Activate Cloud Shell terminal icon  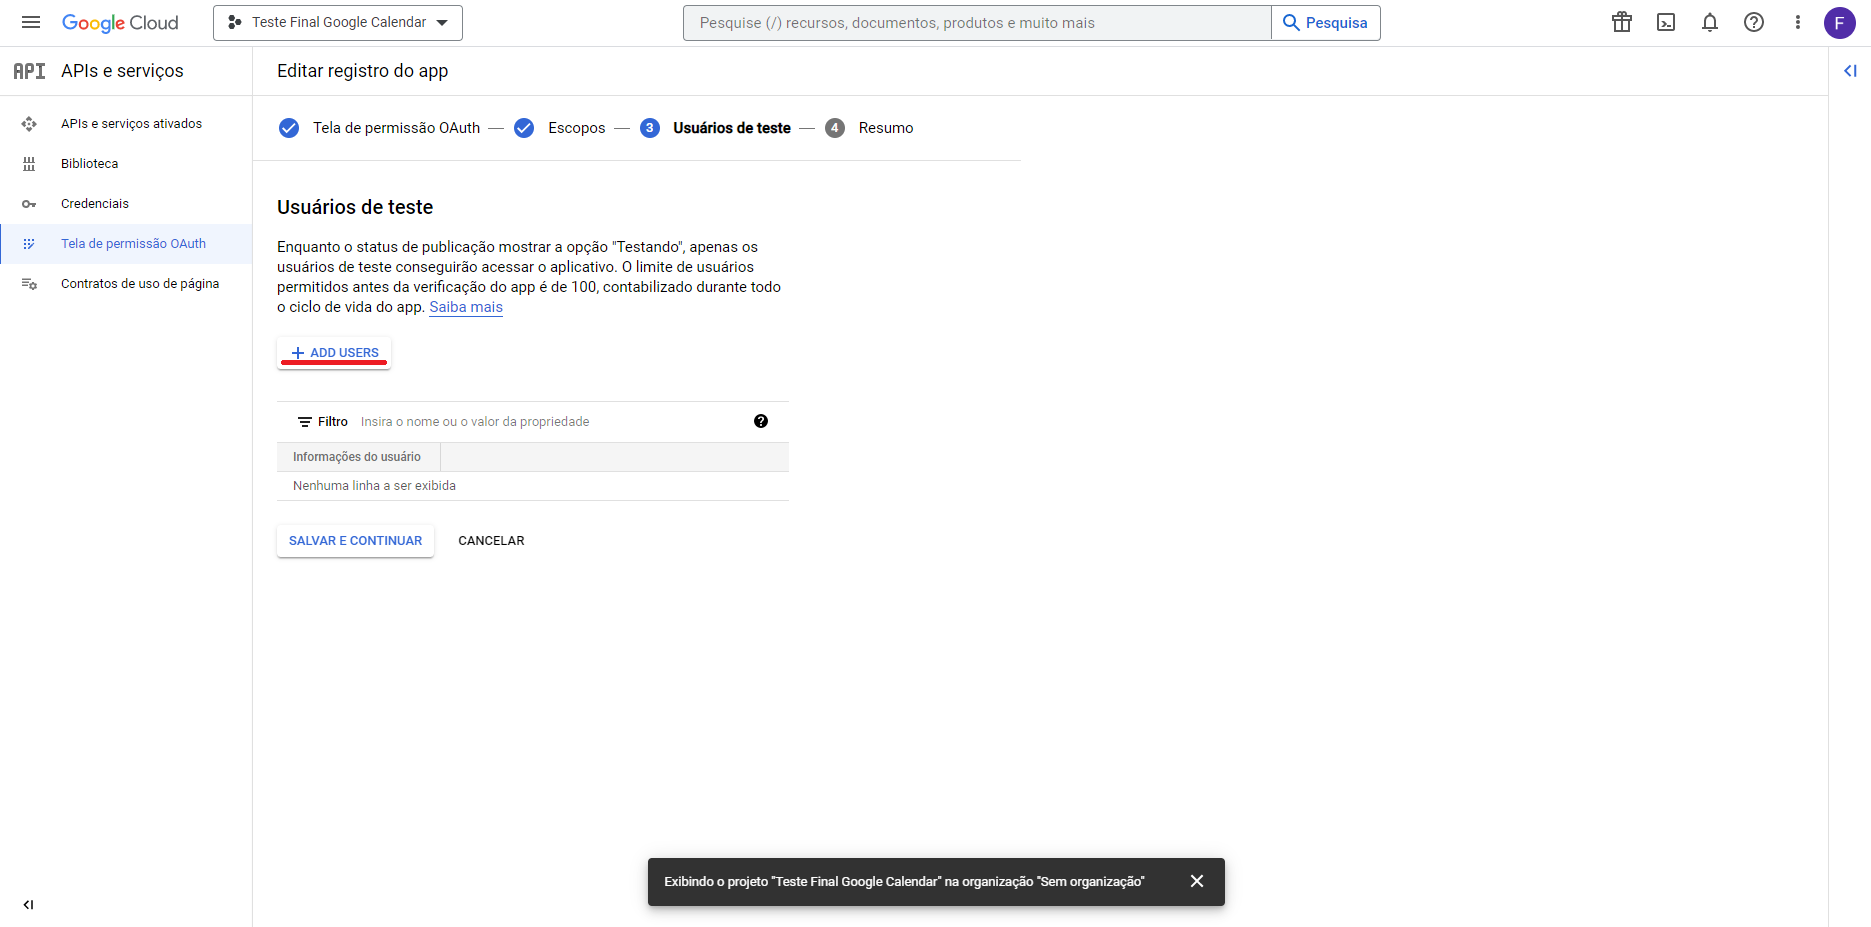[x=1665, y=22]
